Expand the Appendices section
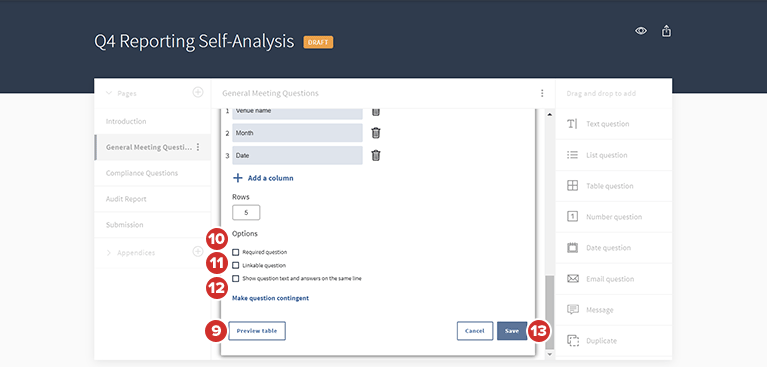This screenshot has height=367, width=767. pos(109,252)
